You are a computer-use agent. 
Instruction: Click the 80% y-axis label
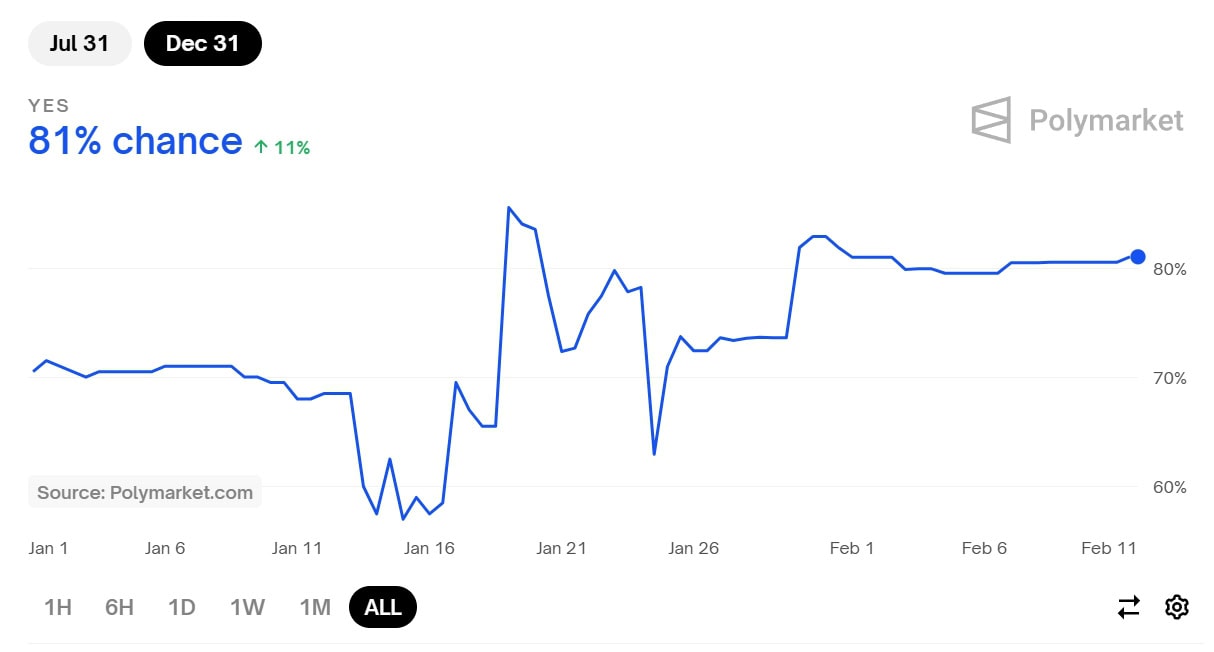point(1169,269)
